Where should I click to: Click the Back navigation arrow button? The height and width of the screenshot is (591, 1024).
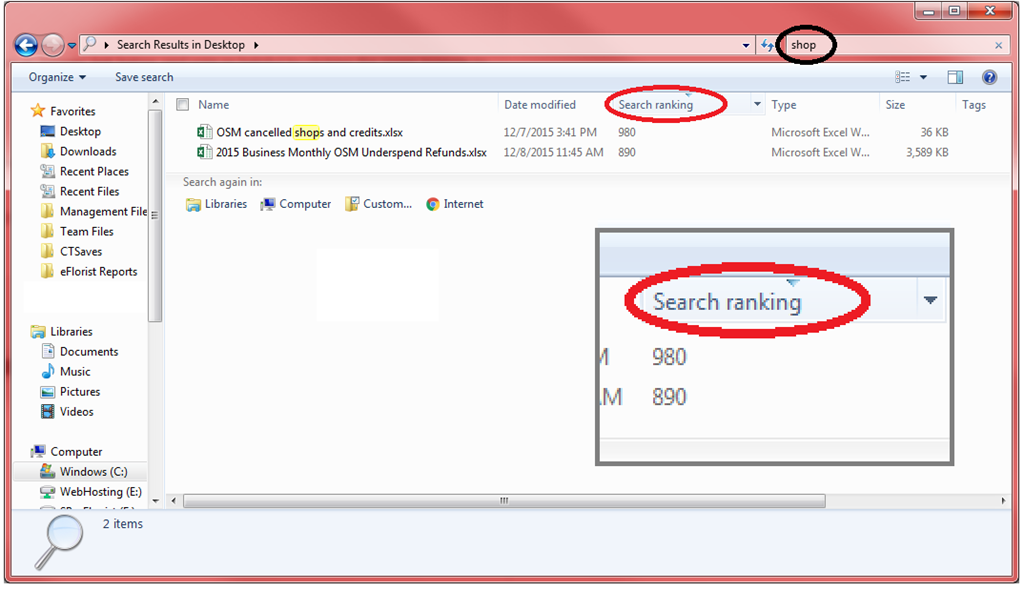26,45
